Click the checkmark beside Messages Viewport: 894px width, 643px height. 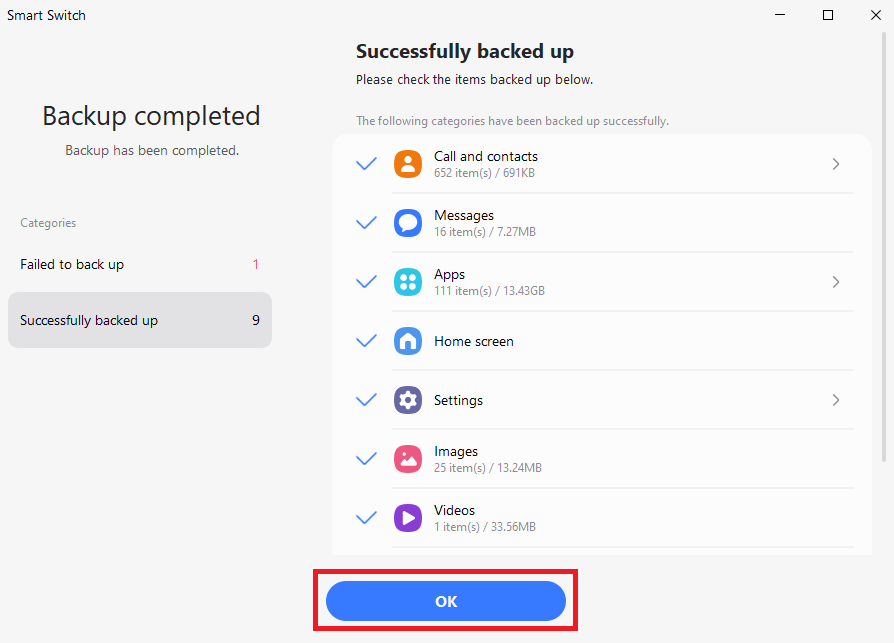click(x=366, y=223)
